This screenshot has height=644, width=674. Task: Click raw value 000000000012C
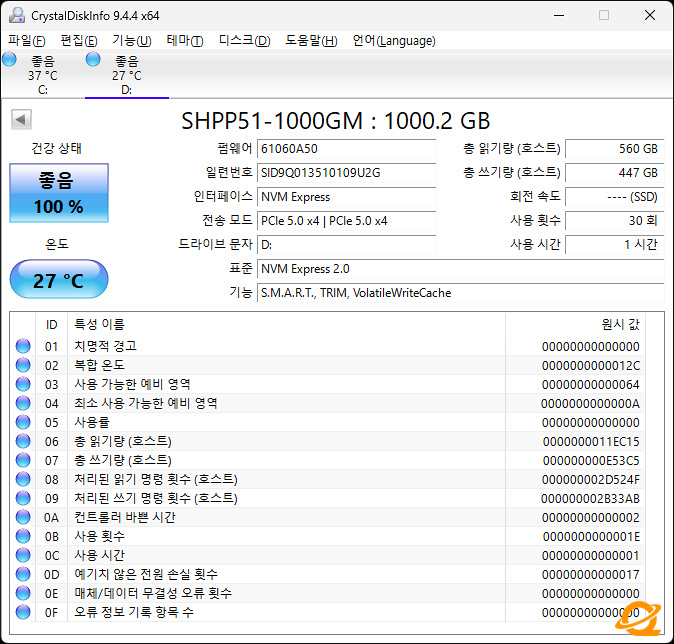[x=591, y=366]
